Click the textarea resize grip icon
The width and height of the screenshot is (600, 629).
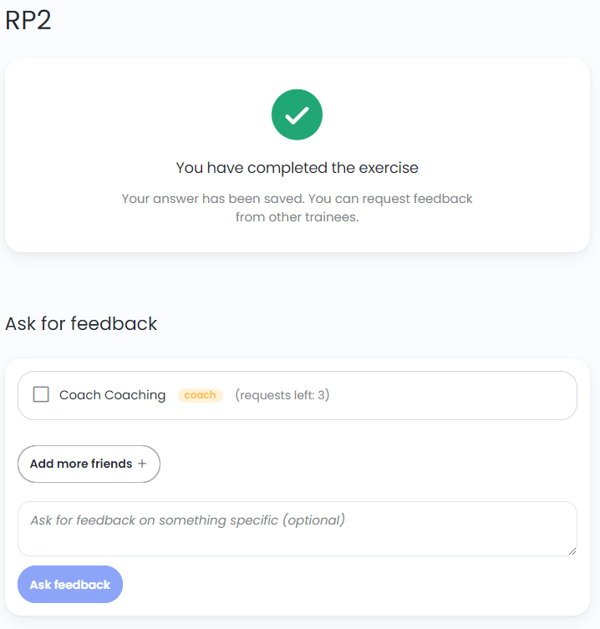click(x=572, y=552)
